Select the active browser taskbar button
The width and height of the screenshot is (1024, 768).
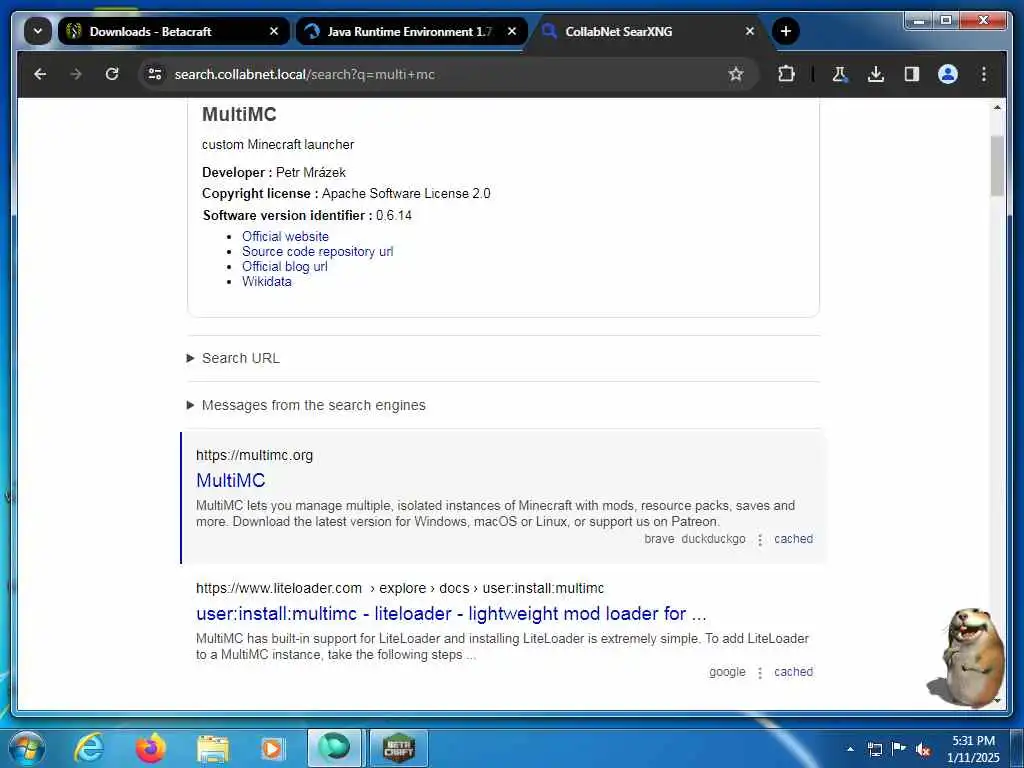(x=334, y=748)
